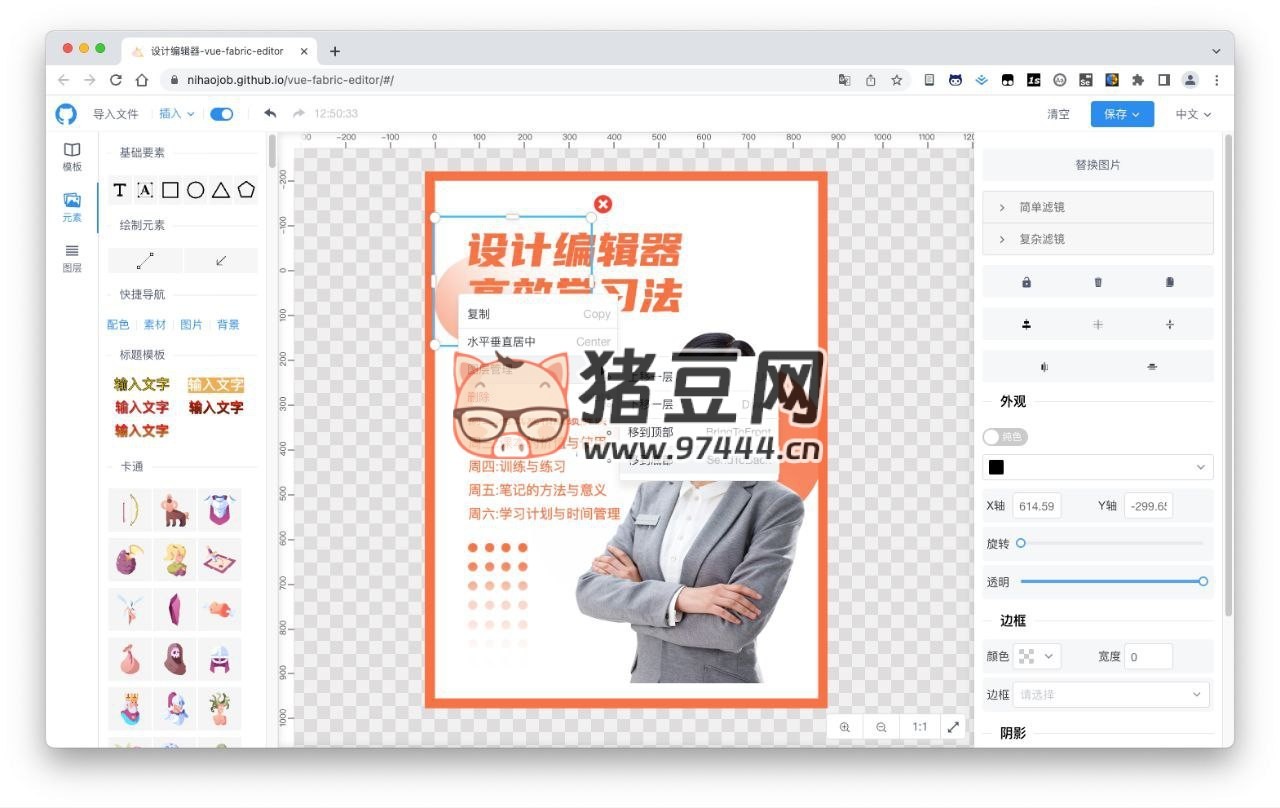Open the 背景 quick navigation link
Viewport: 1280px width, 808px height.
tap(227, 324)
